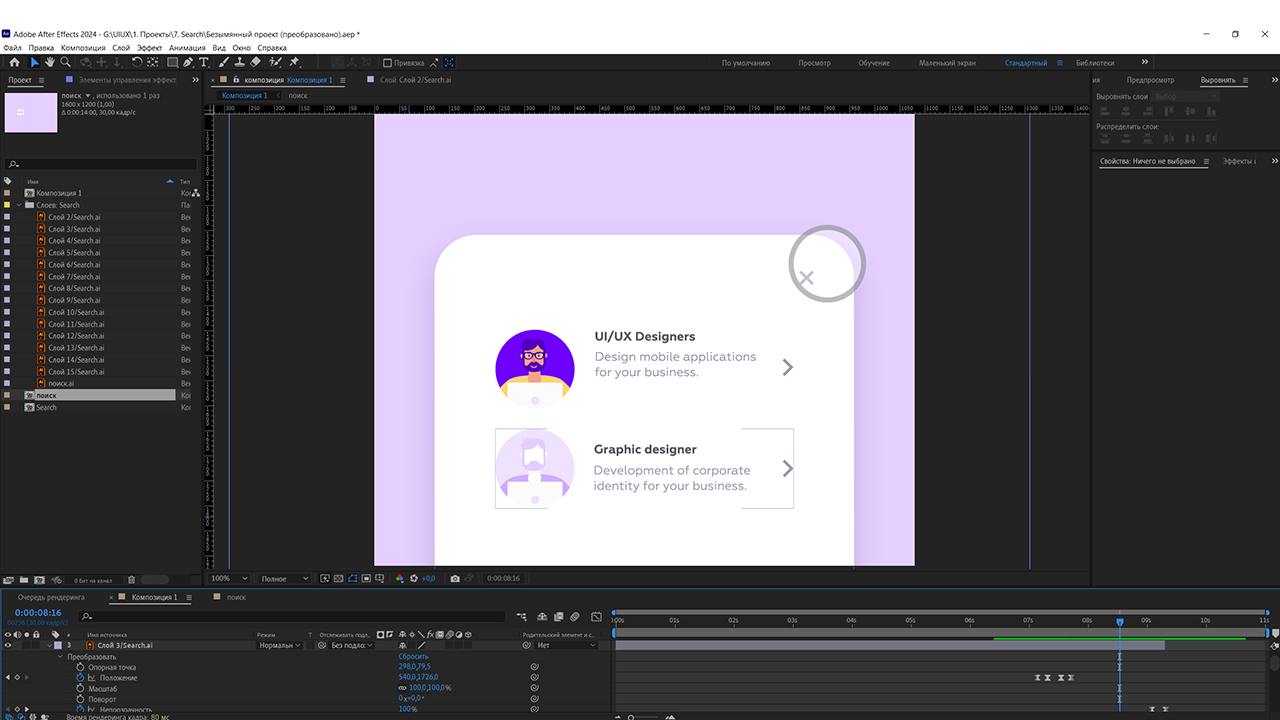
Task: Click the Библиотеки workspace button
Action: pos(1095,63)
